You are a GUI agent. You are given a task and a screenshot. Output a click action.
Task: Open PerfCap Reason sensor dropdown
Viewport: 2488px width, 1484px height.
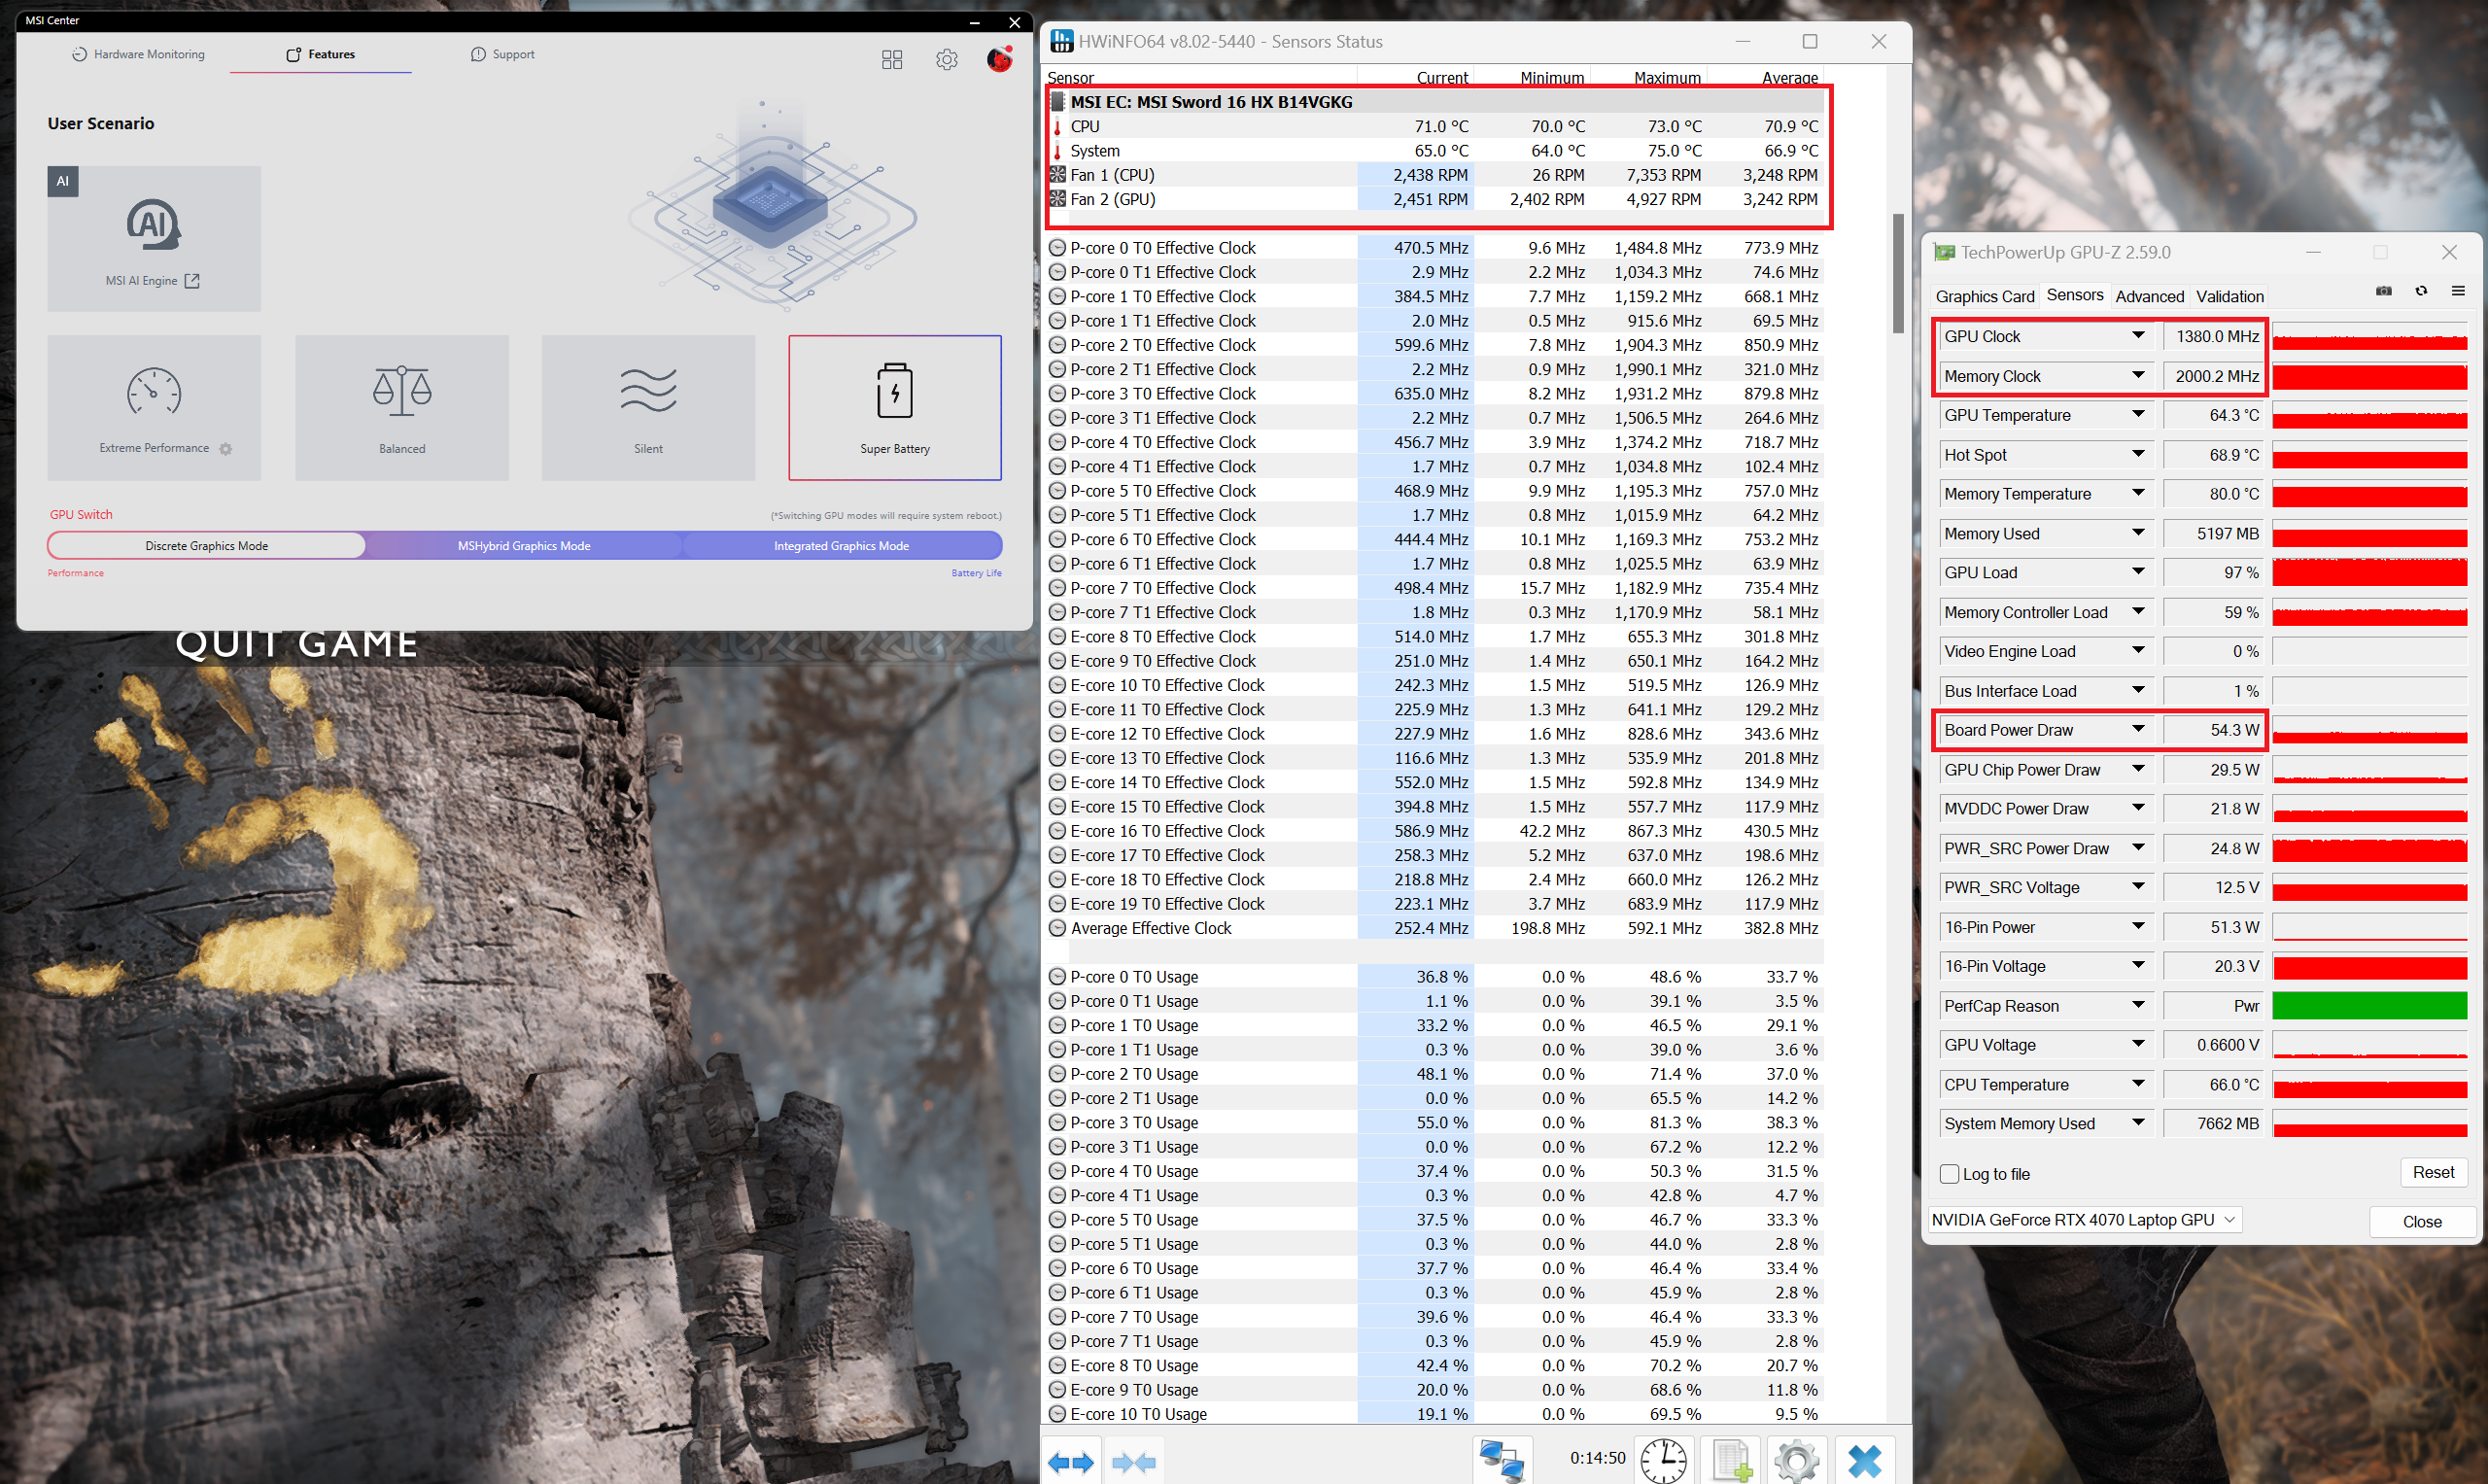2138,1006
